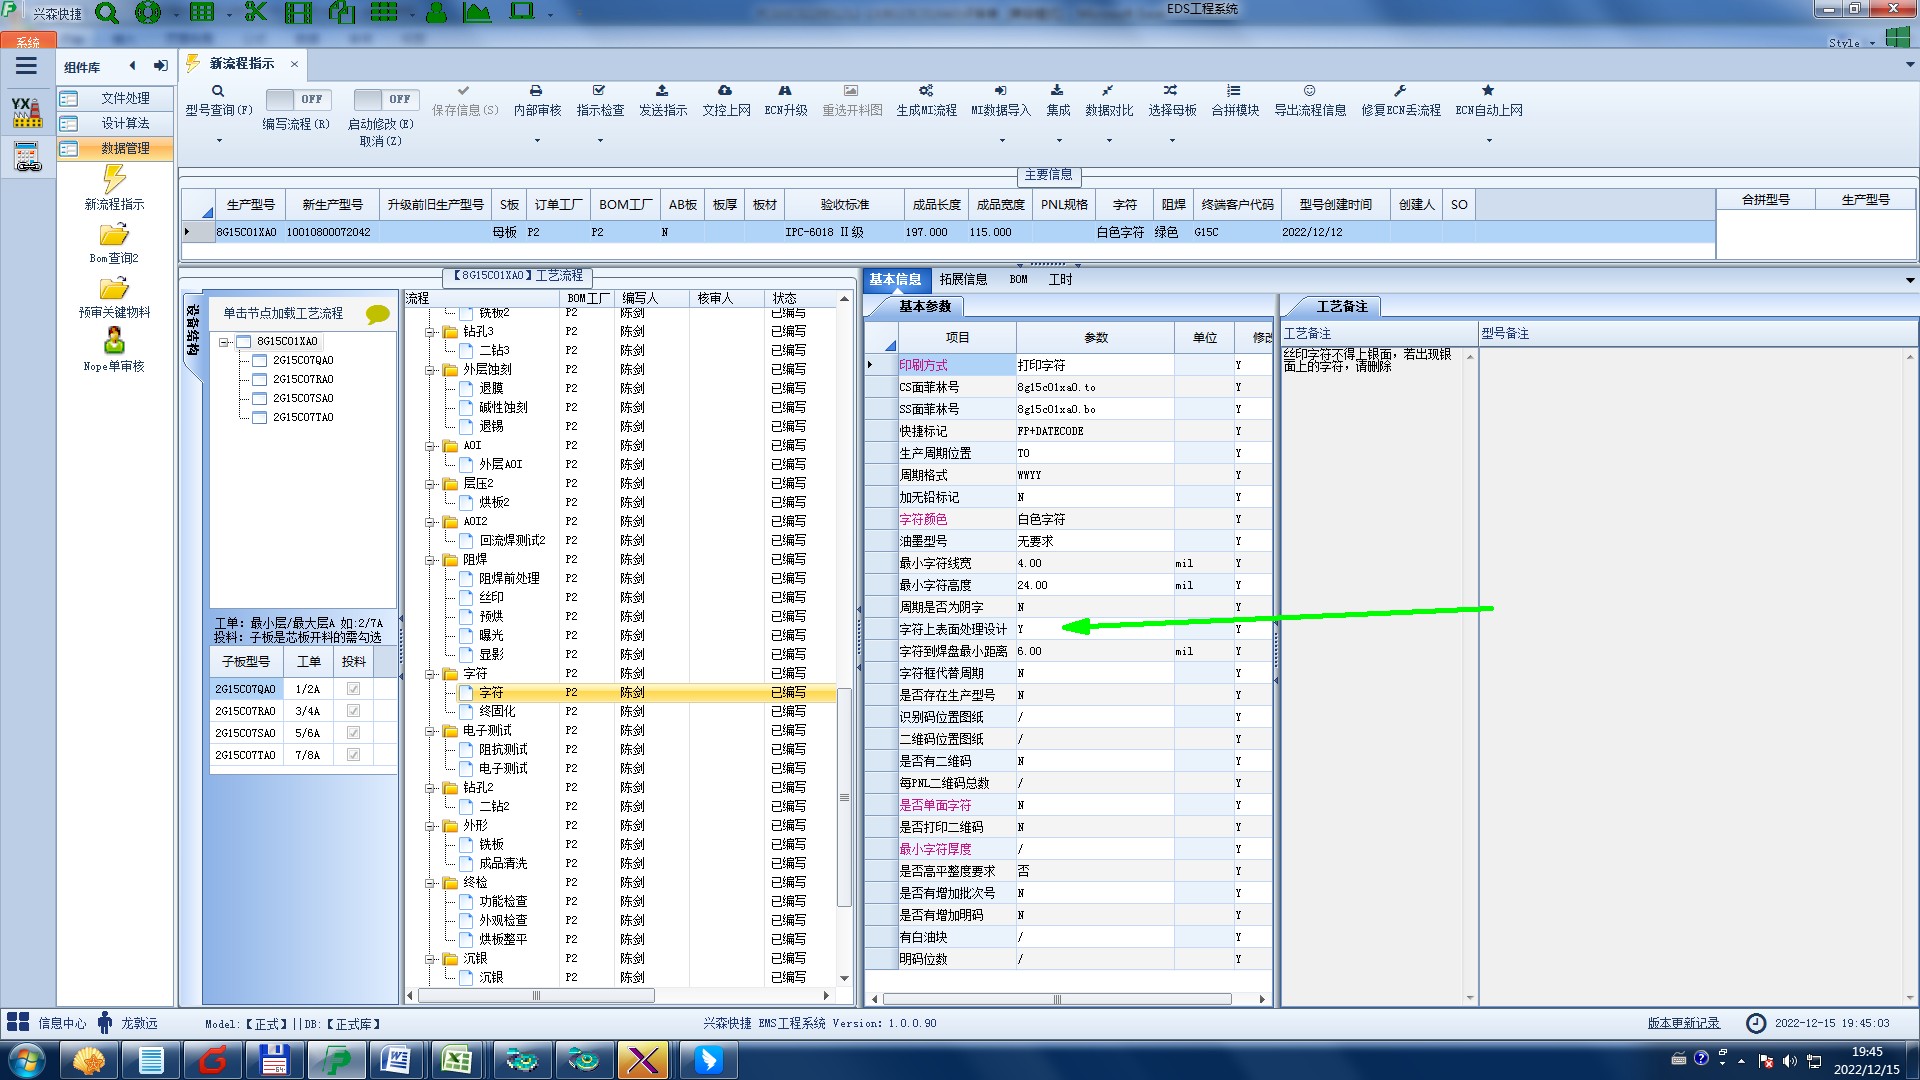Click the 版本更新记录 link
The height and width of the screenshot is (1080, 1920).
click(1683, 1023)
